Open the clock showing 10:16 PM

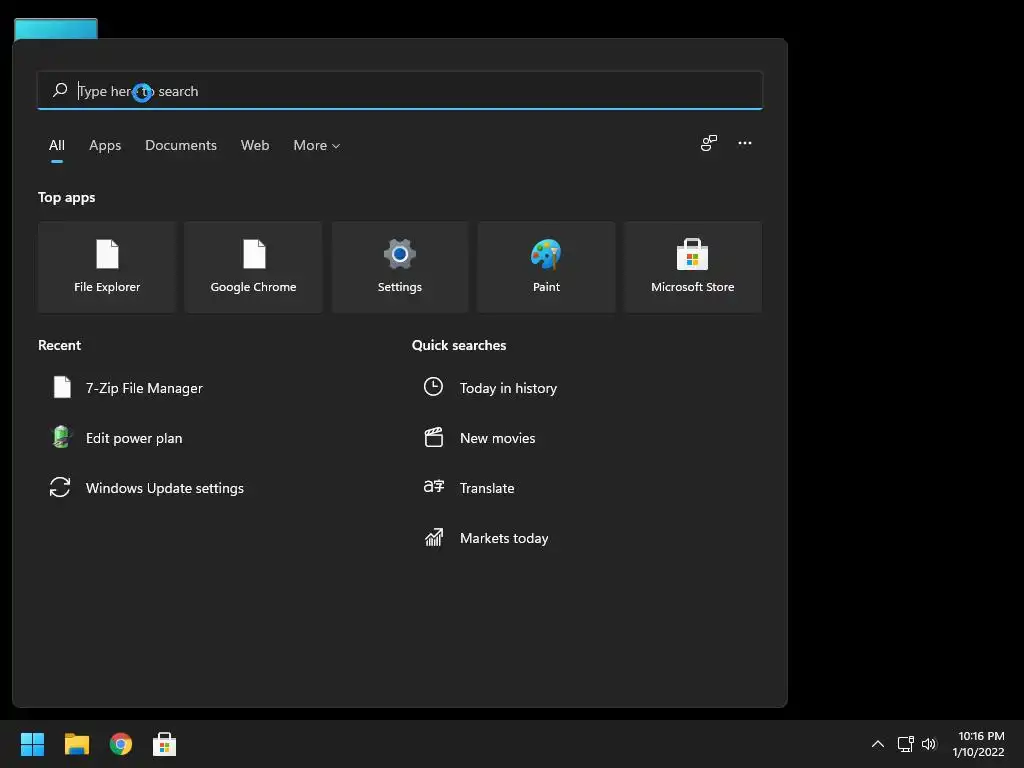tap(981, 744)
